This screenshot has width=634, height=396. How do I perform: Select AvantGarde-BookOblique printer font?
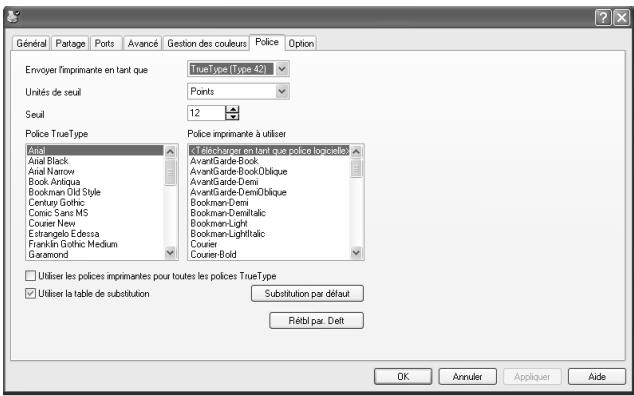pyautogui.click(x=269, y=172)
